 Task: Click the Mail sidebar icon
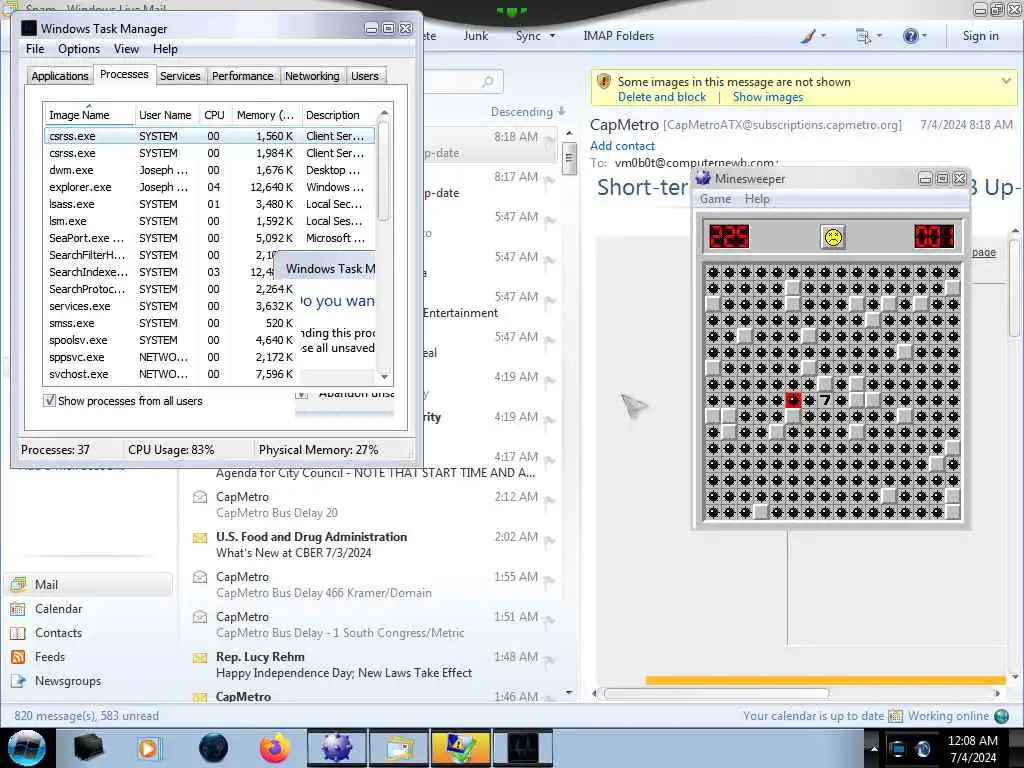(18, 584)
